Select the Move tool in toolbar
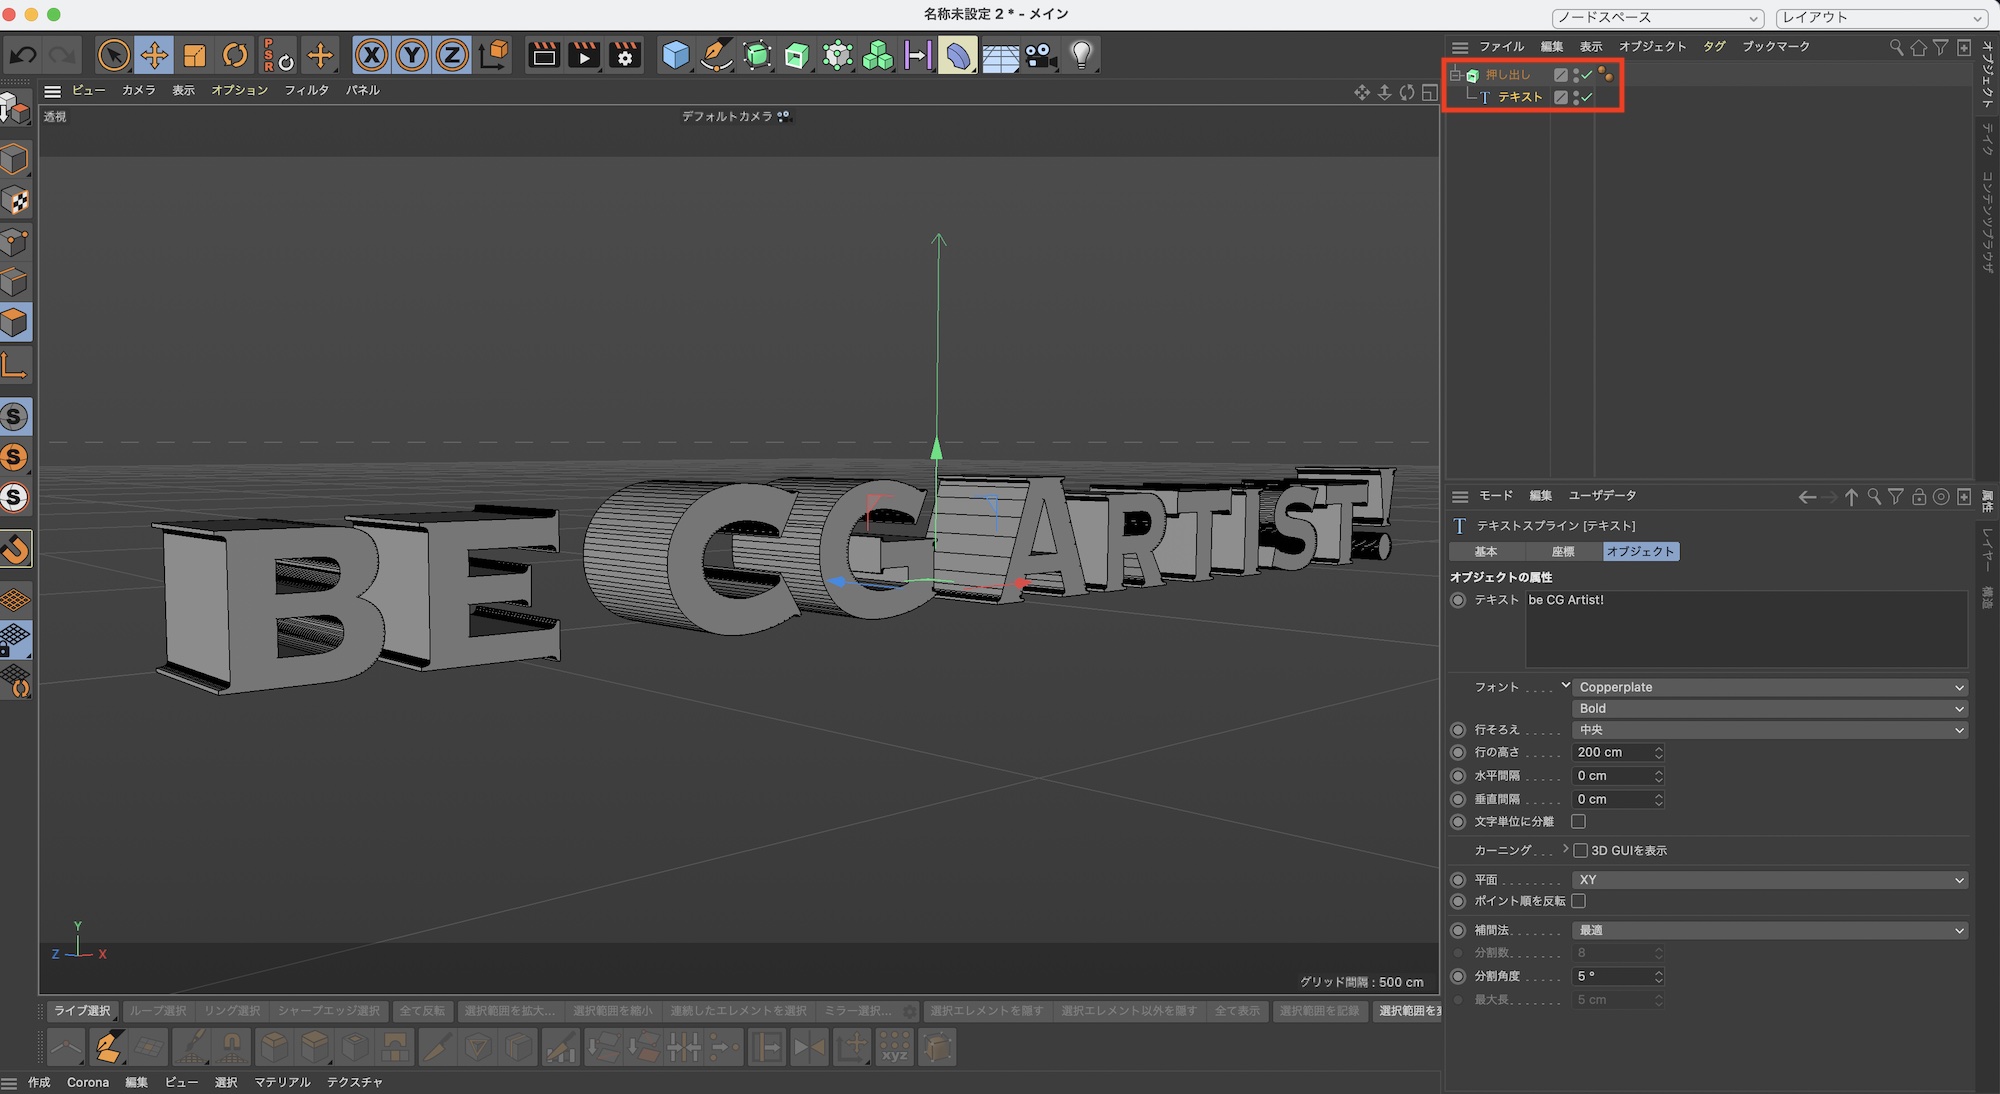 [x=154, y=55]
